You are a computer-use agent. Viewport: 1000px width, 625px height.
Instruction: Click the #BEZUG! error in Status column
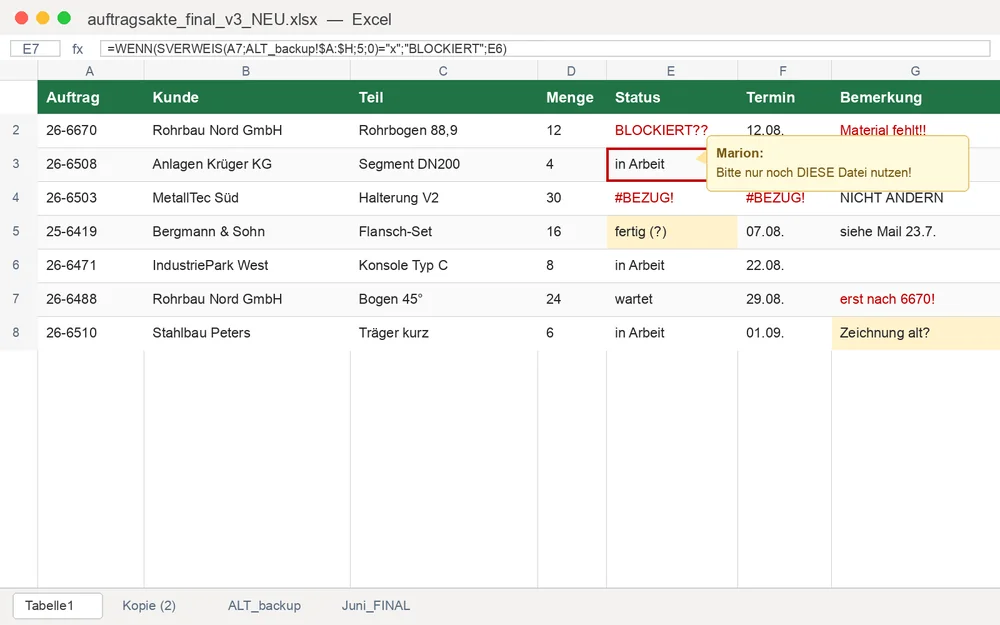click(x=672, y=198)
